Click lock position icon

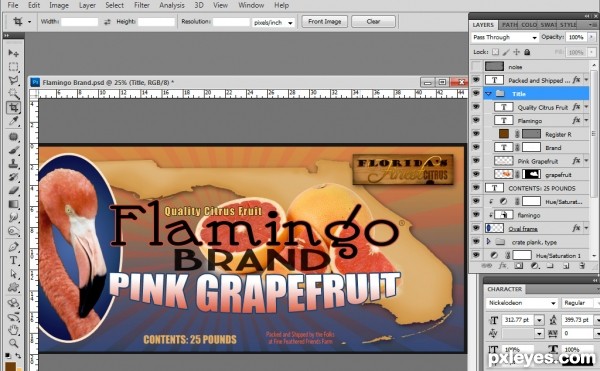516,52
